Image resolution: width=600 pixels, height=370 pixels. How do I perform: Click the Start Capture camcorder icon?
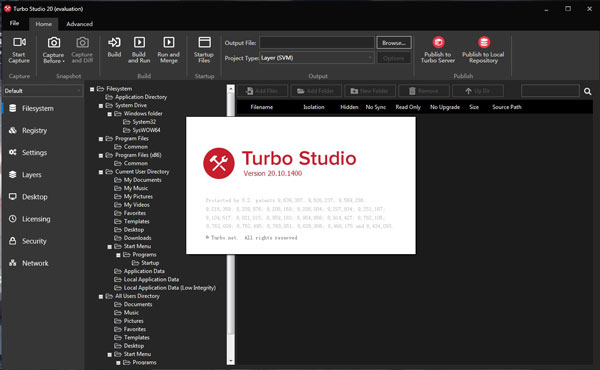tap(19, 42)
